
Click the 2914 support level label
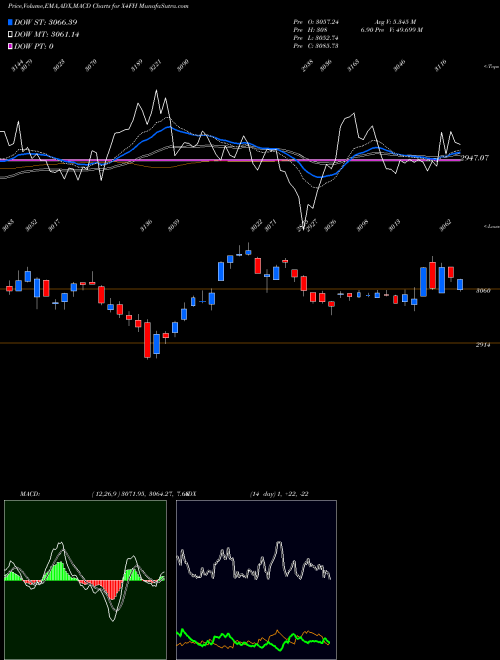483,345
